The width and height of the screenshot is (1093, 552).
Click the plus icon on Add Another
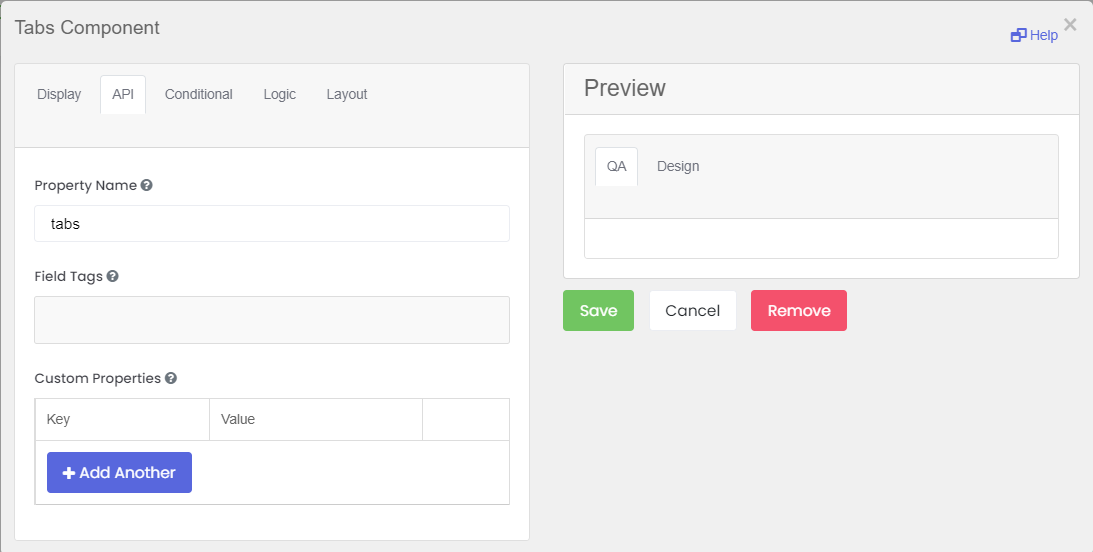tap(69, 473)
